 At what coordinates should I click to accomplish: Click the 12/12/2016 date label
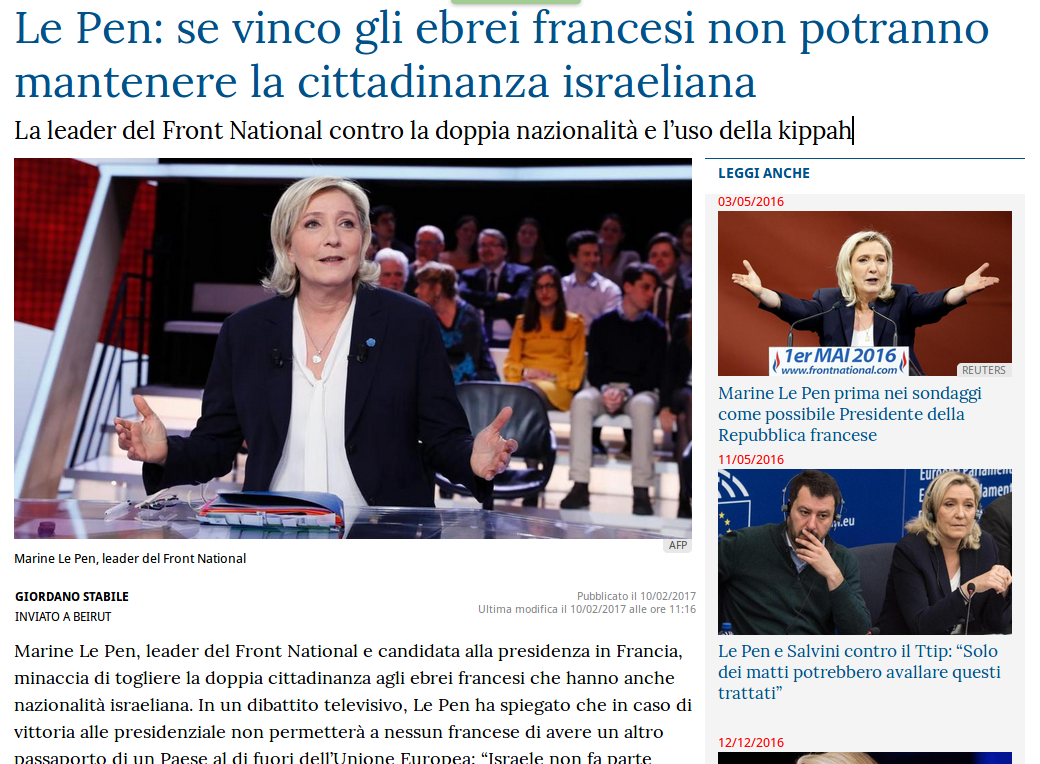pos(751,743)
